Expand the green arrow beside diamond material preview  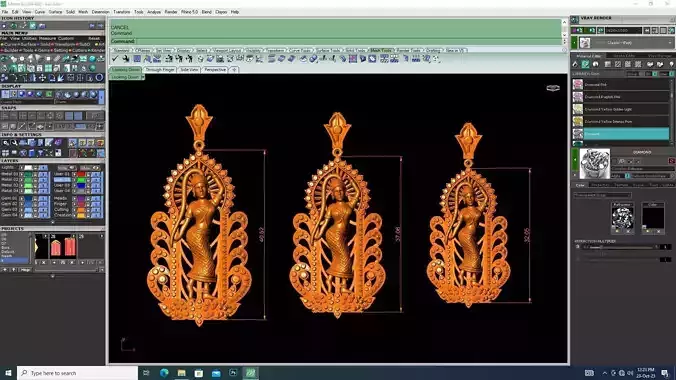click(575, 160)
